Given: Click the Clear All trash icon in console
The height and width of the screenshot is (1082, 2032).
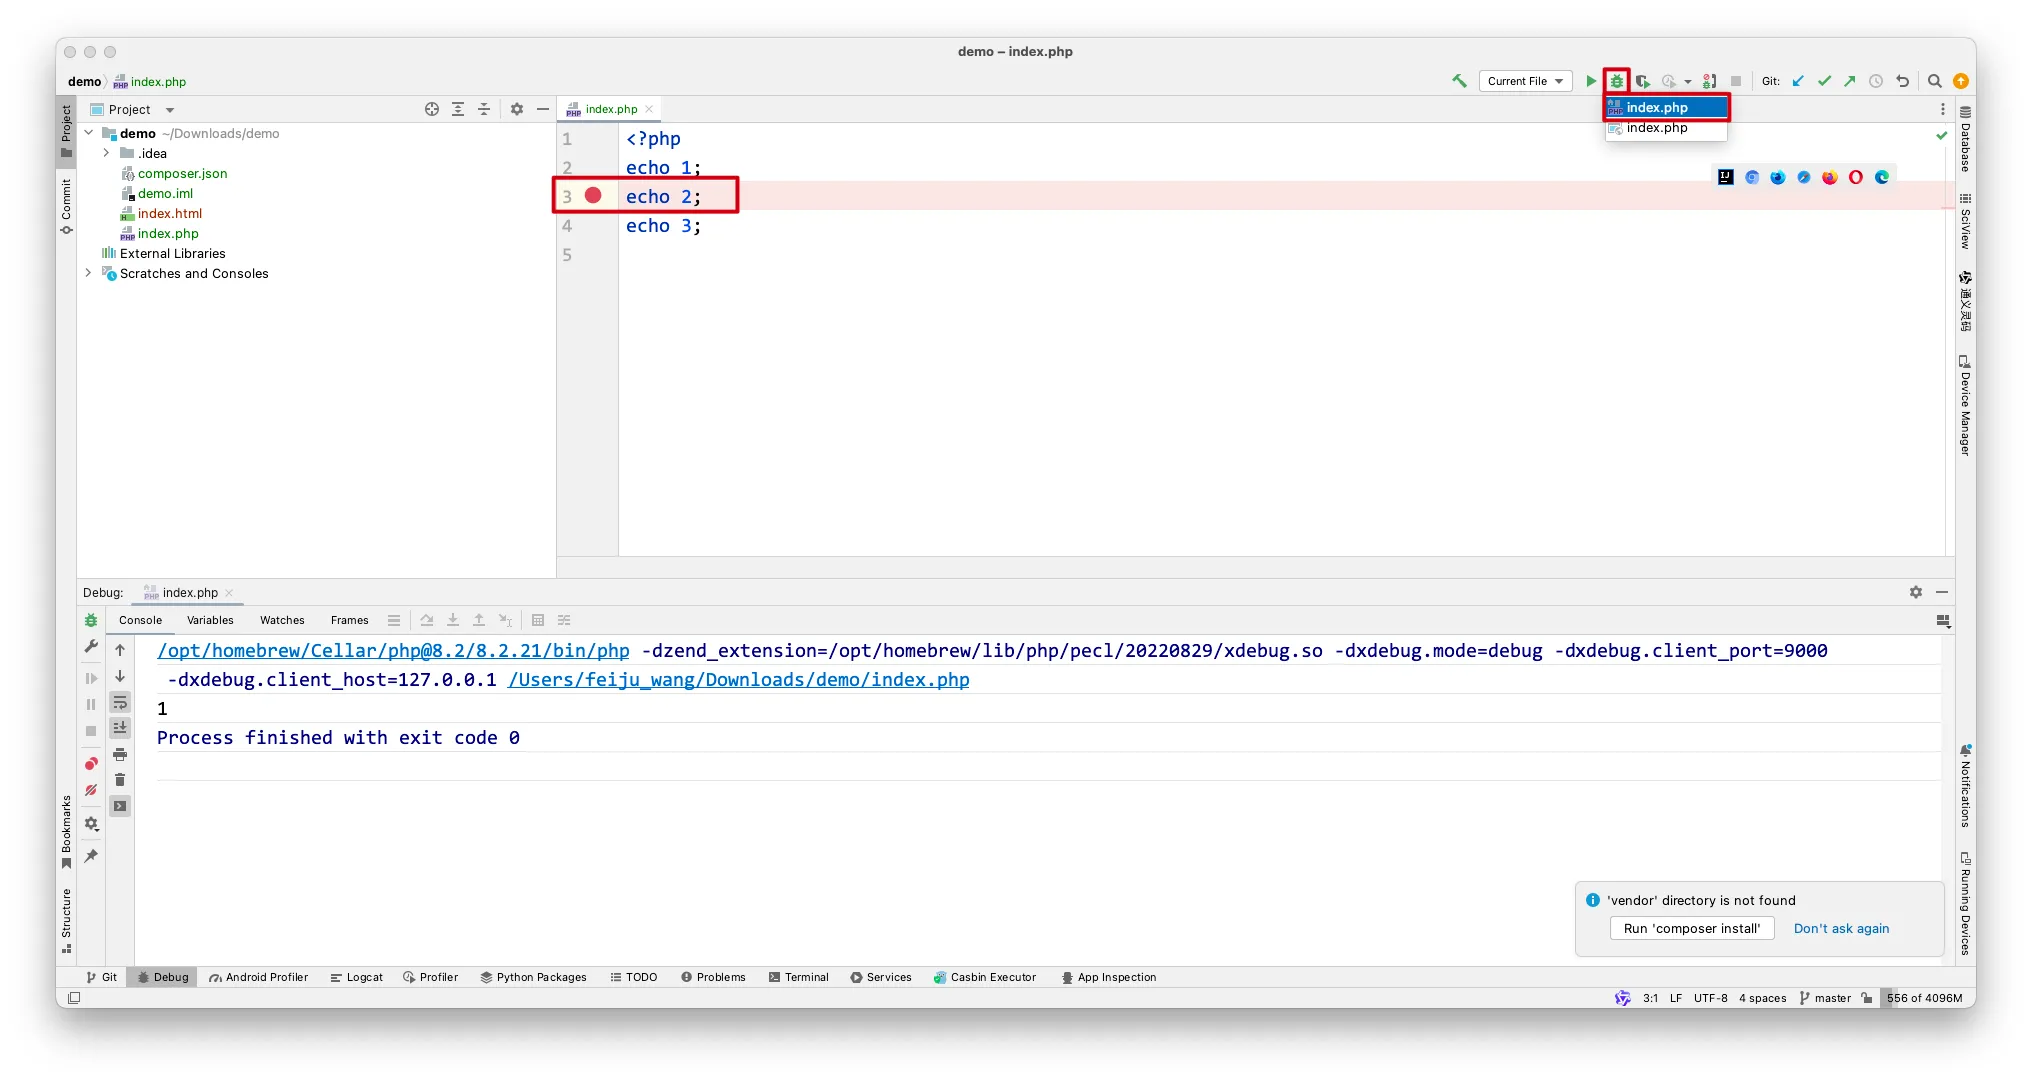Looking at the screenshot, I should pyautogui.click(x=120, y=780).
